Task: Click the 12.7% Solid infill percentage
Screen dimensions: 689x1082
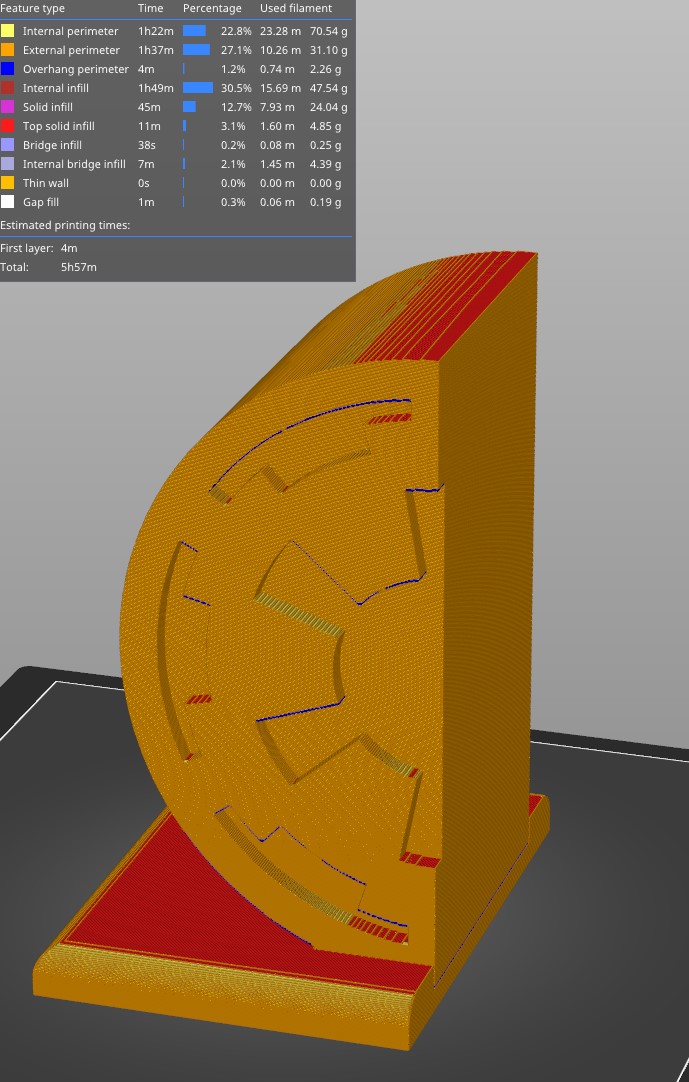Action: 236,107
